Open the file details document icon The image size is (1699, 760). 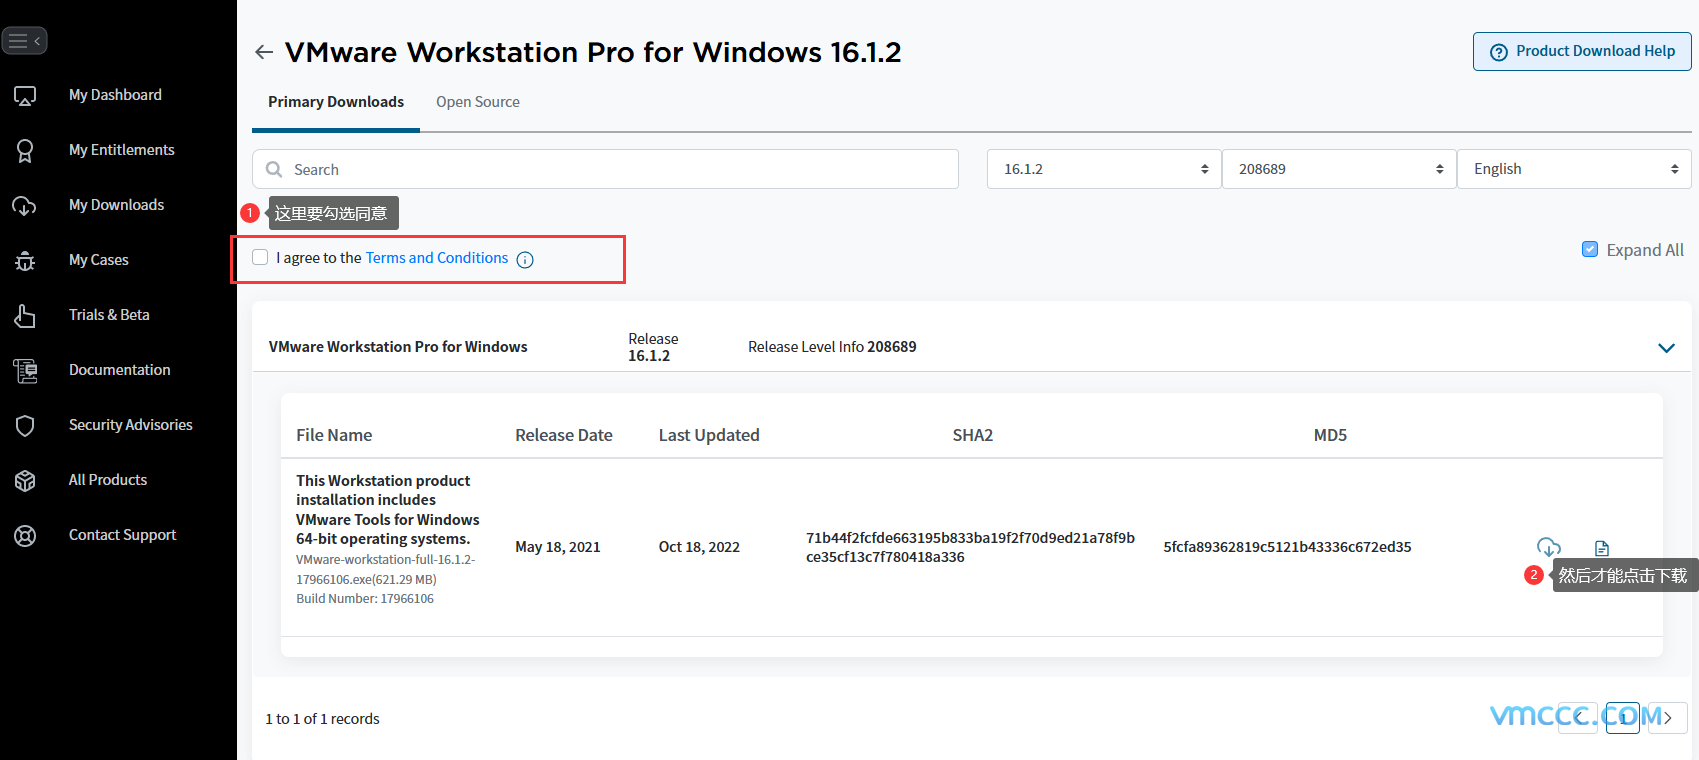point(1602,548)
